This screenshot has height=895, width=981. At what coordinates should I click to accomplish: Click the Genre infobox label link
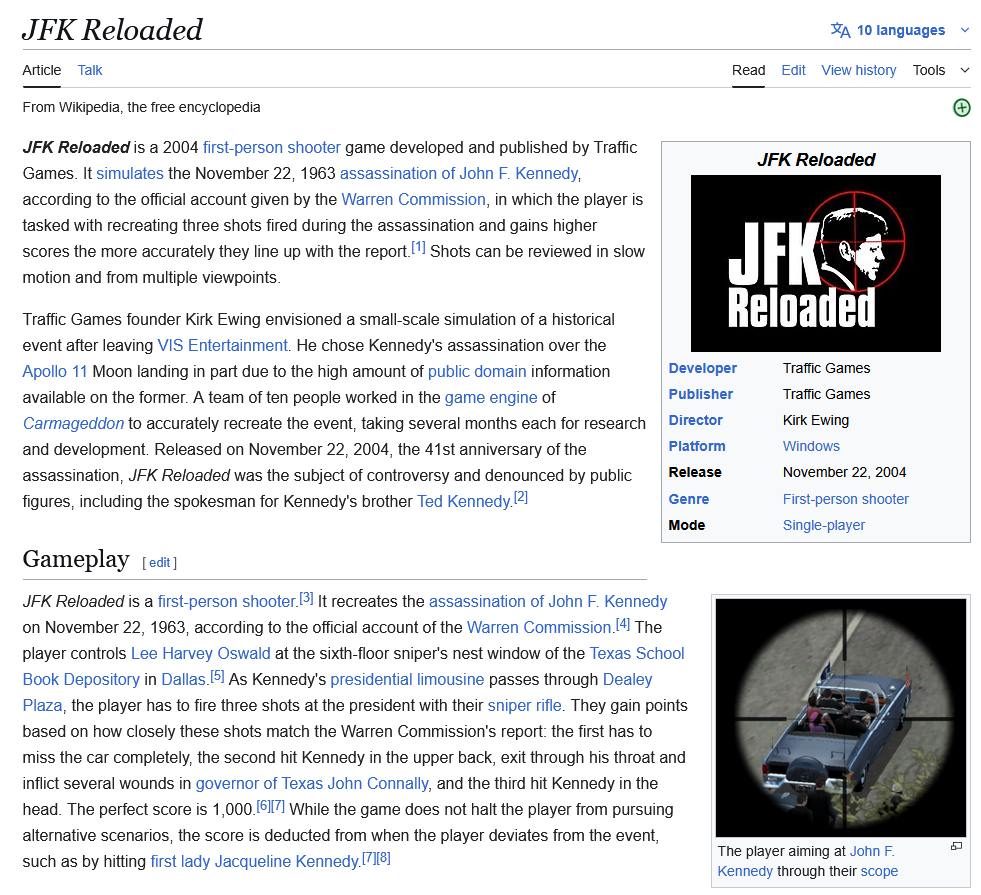pos(688,499)
